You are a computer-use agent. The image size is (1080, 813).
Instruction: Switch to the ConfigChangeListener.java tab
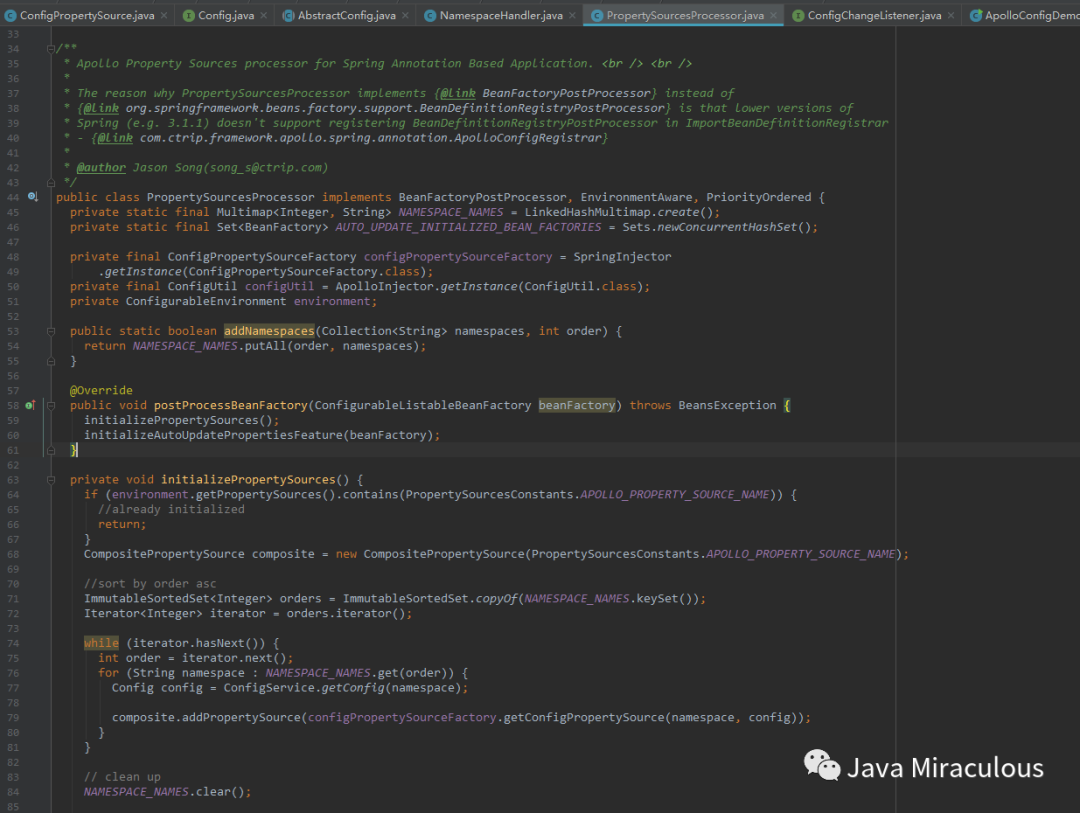(874, 15)
